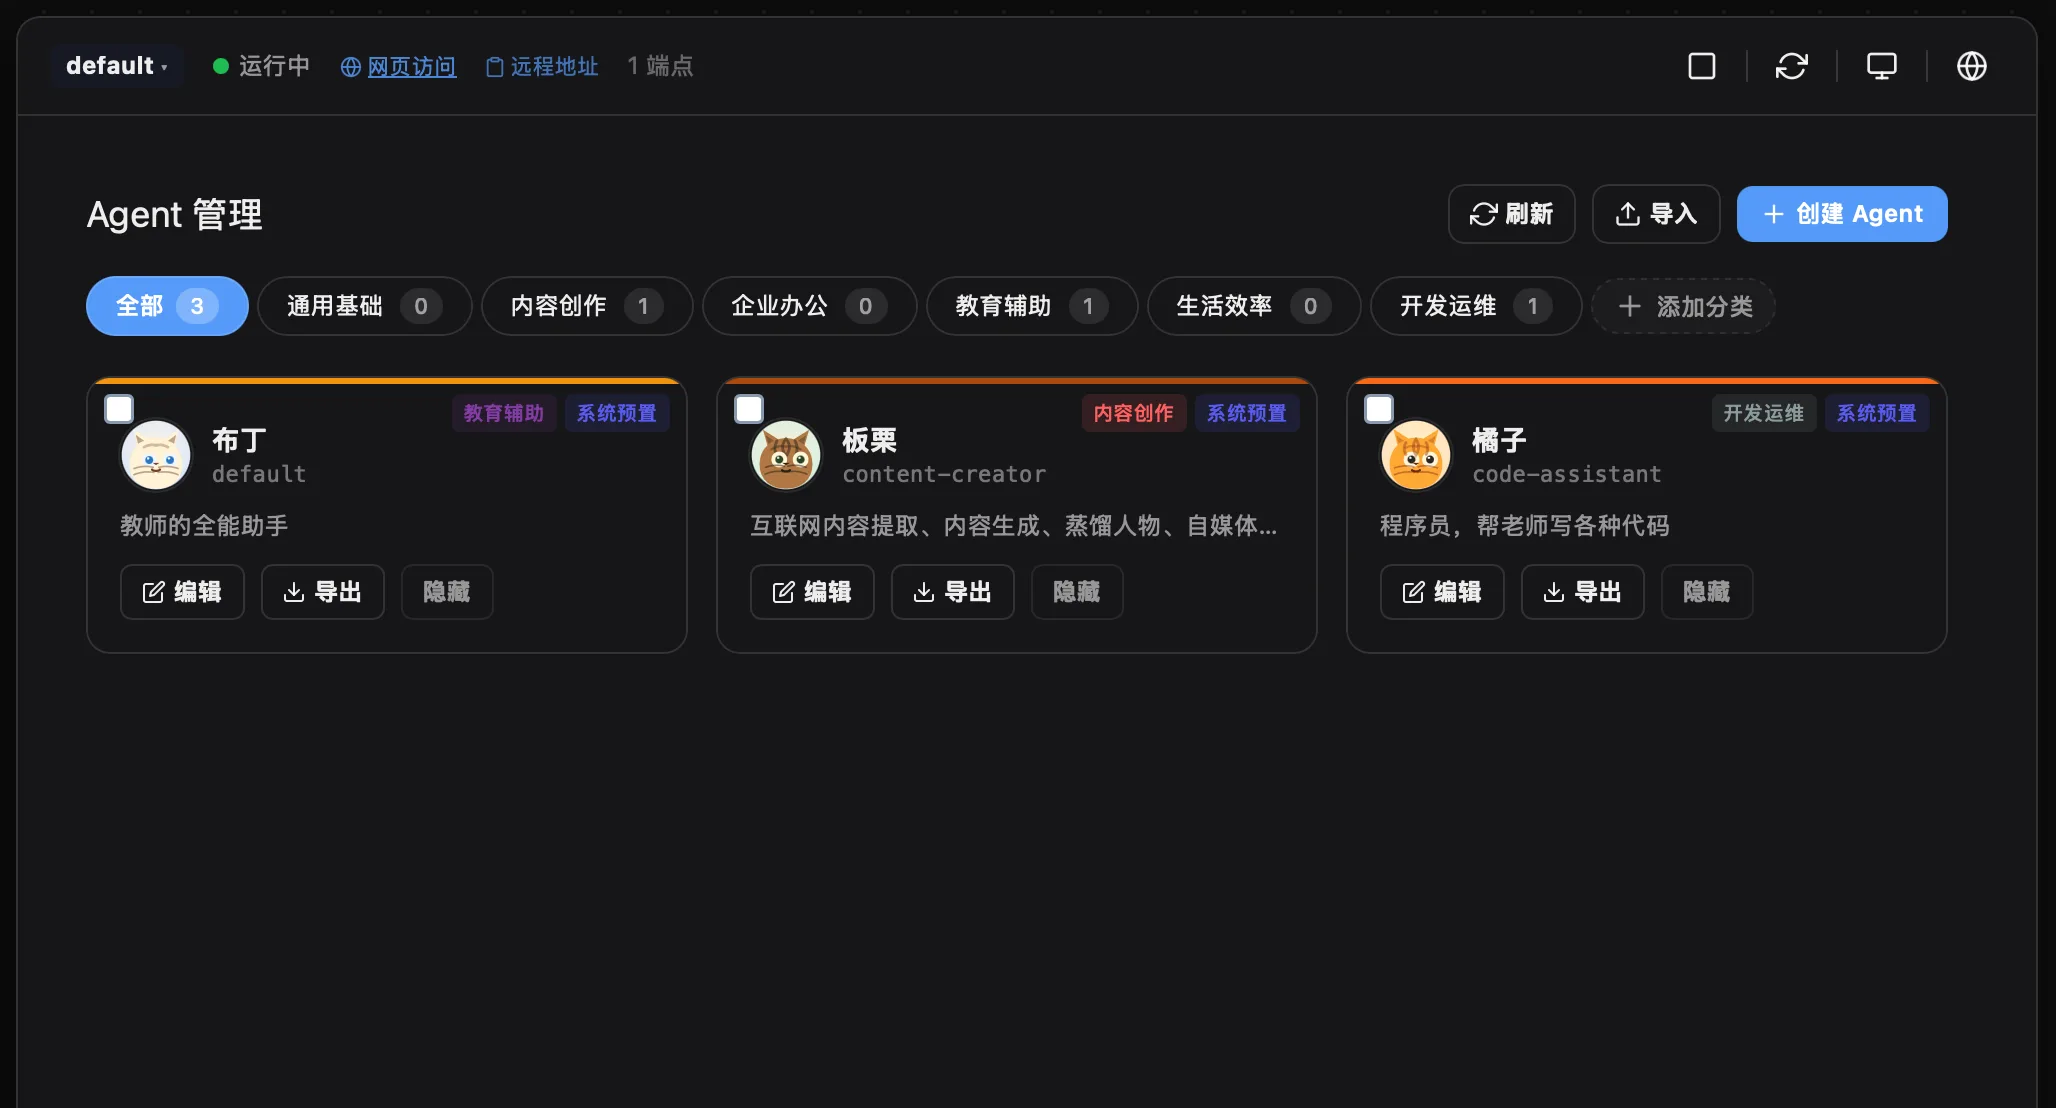Click the 创建 Agent button
Image resolution: width=2056 pixels, height=1108 pixels.
click(1842, 214)
